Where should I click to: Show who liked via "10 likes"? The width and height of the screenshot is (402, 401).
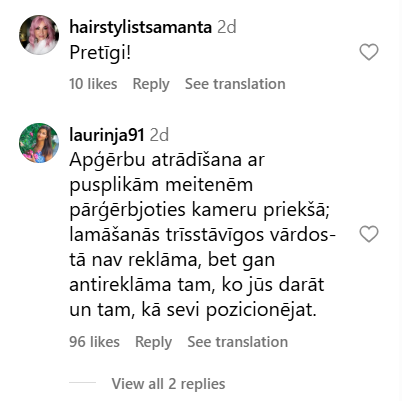(x=93, y=84)
